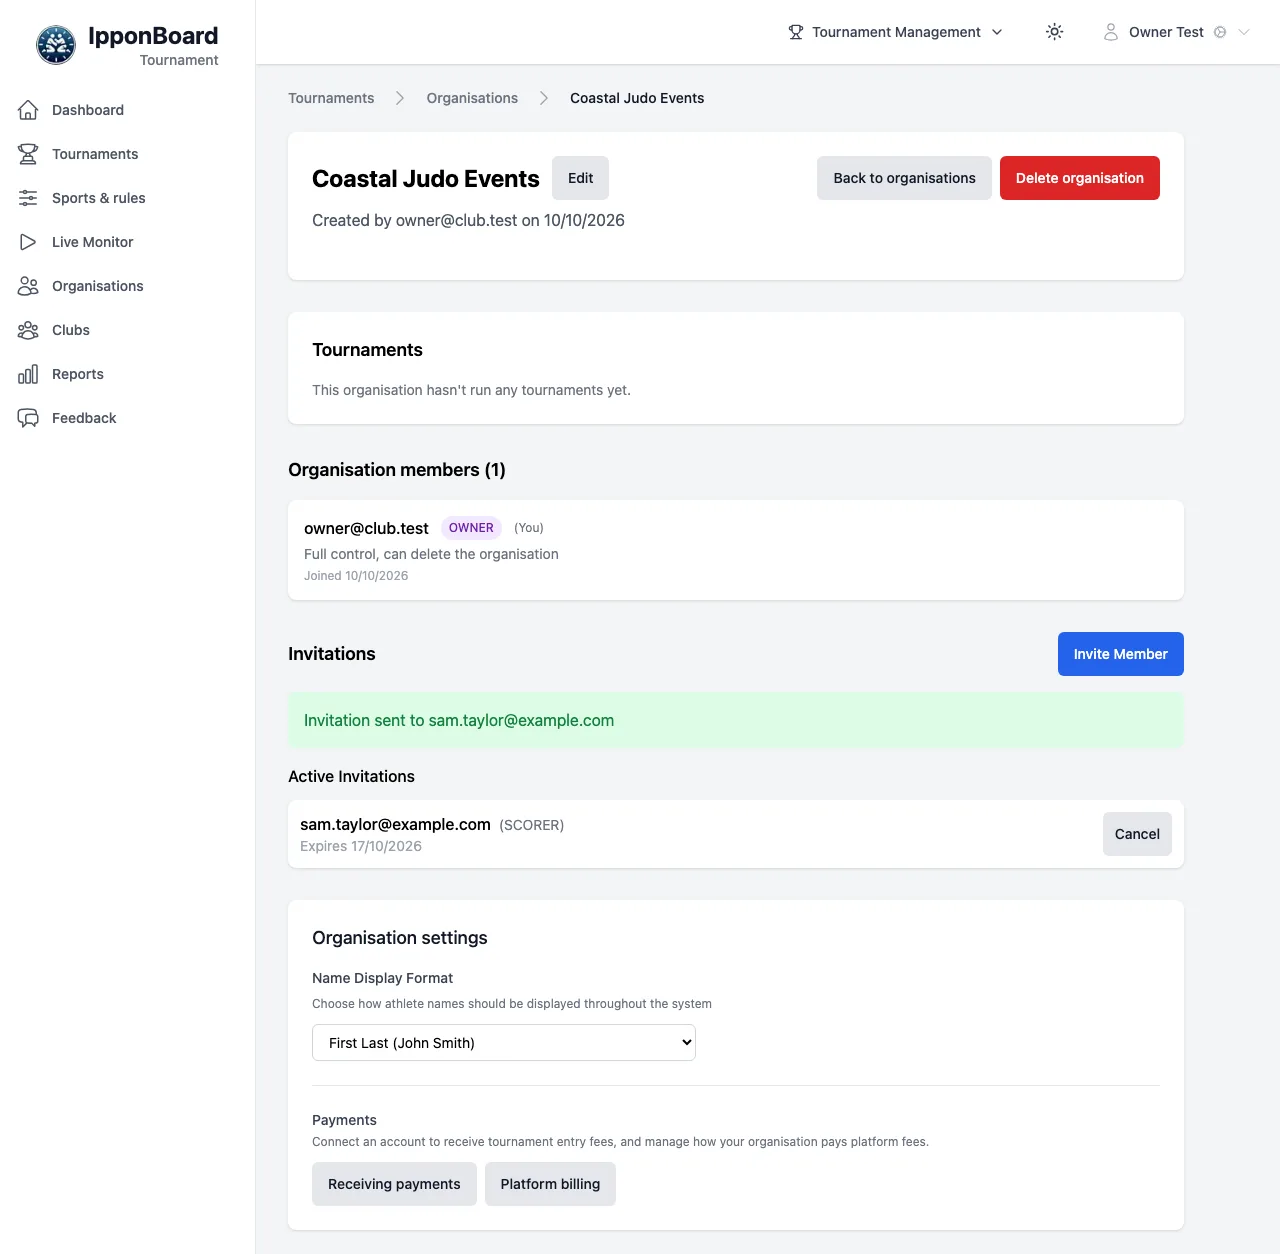Expand the Owner Test account chevron

[1244, 32]
